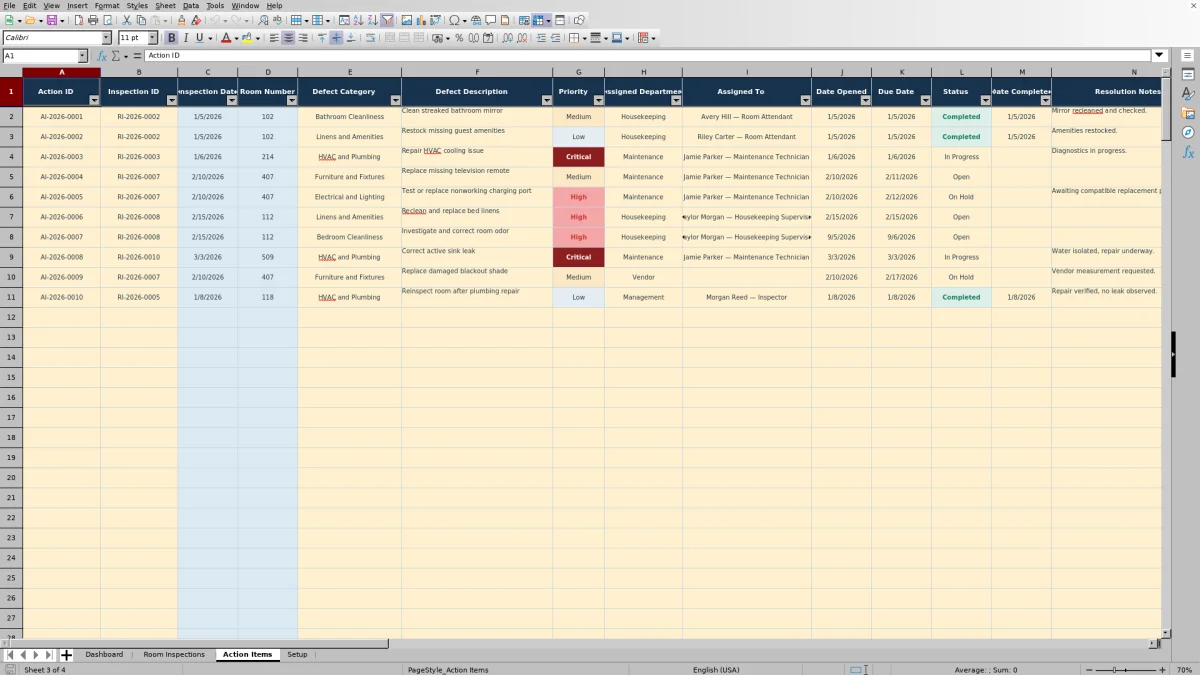Click the Spelling check icon
Viewport: 1200px width, 675px height.
pyautogui.click(x=277, y=20)
